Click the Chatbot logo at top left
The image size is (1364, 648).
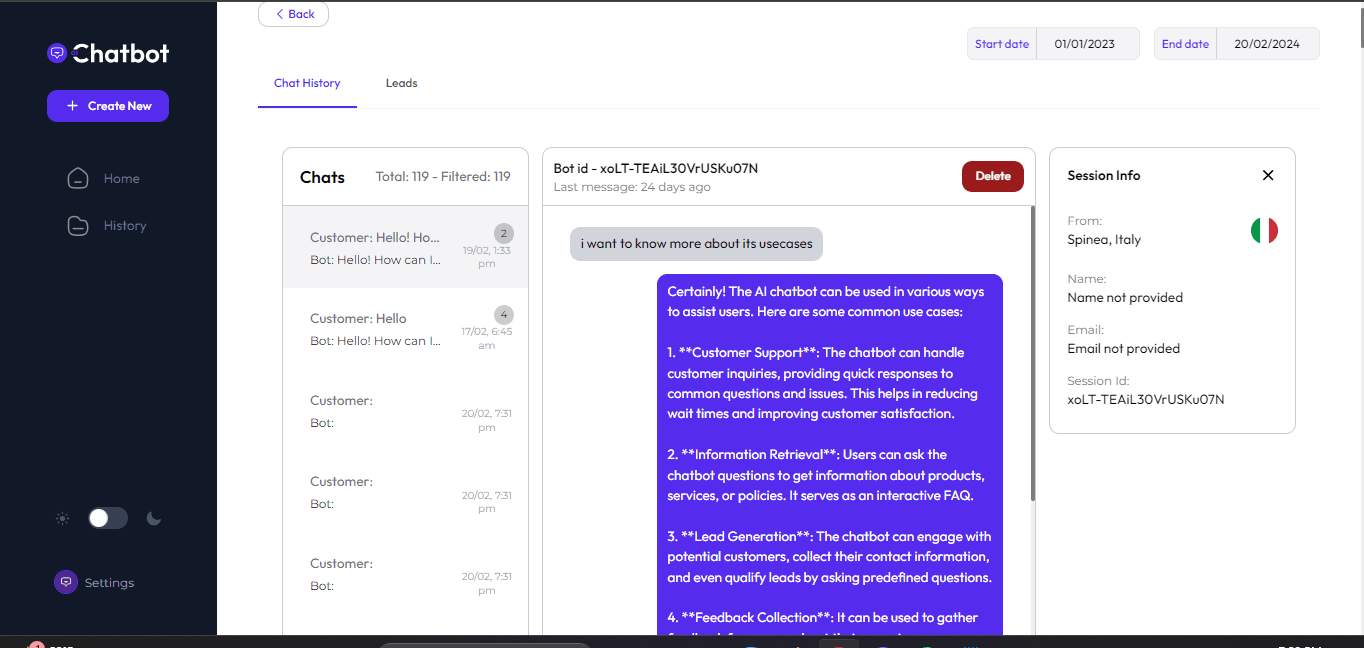(107, 53)
